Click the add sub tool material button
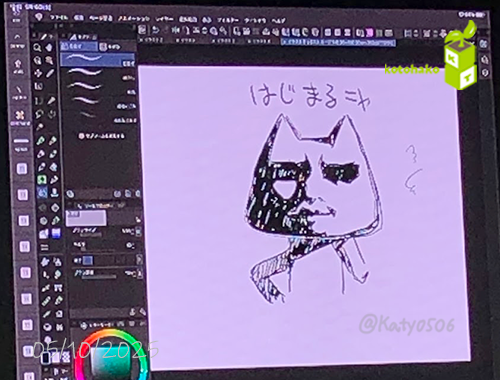The width and height of the screenshot is (500, 380). [x=102, y=136]
